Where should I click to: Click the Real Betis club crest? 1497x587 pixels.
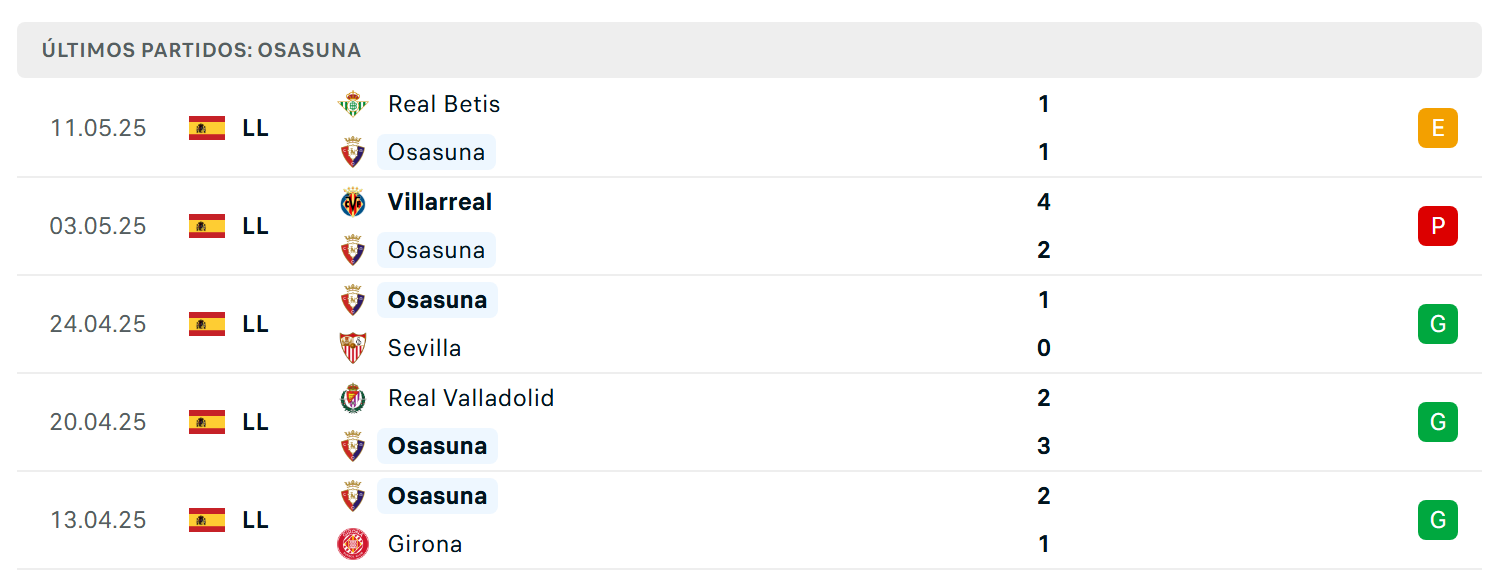(x=353, y=104)
